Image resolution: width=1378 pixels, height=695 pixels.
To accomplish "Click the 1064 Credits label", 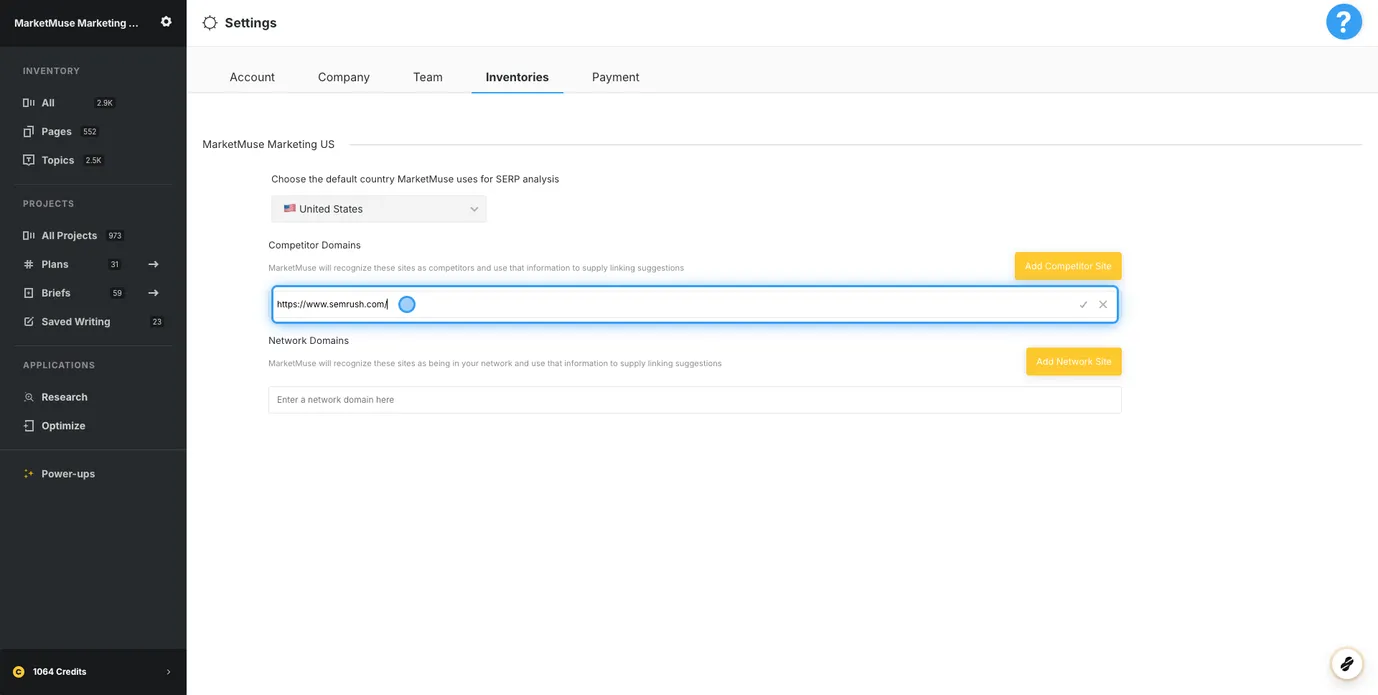I will point(60,672).
